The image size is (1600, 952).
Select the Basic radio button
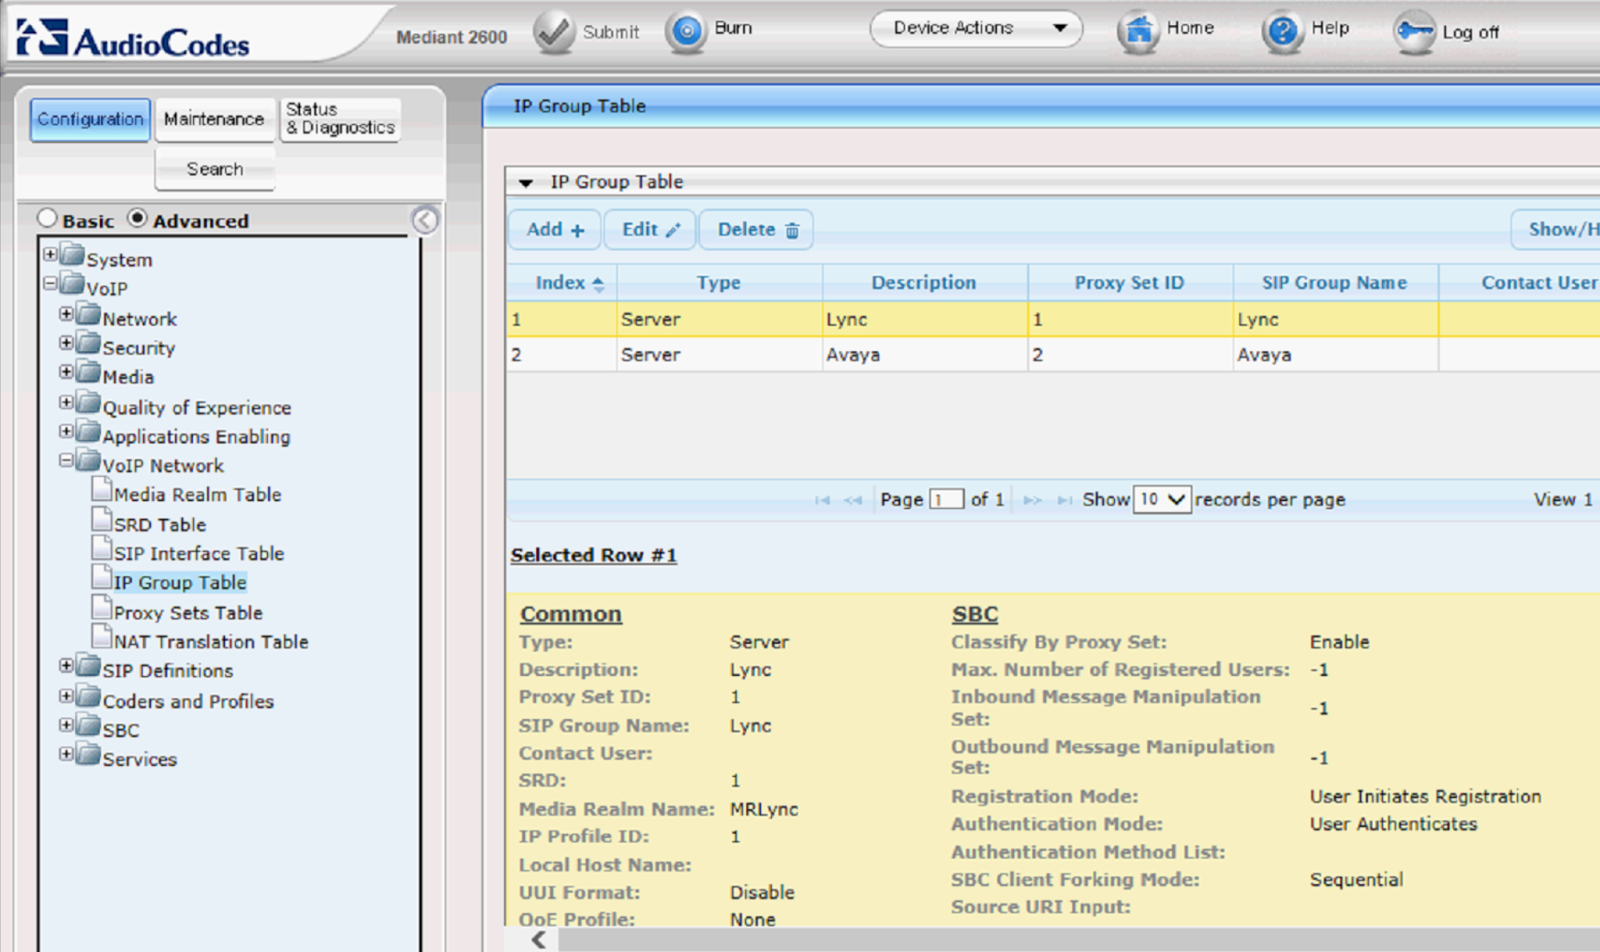[x=46, y=218]
